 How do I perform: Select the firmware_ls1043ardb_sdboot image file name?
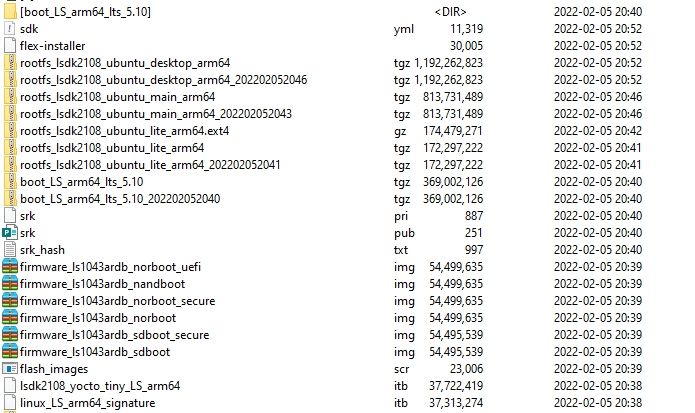coord(94,351)
